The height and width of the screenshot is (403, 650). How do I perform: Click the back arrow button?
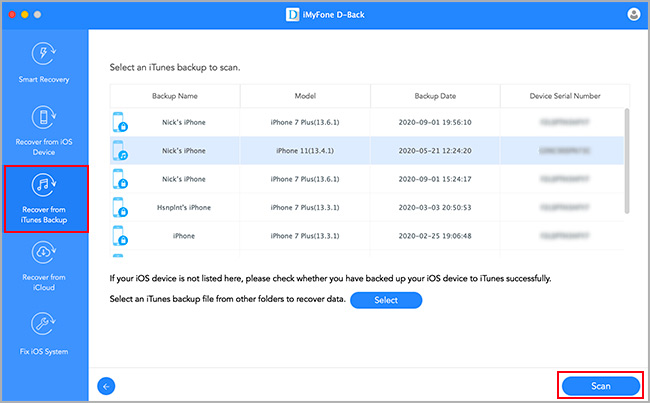click(x=106, y=386)
